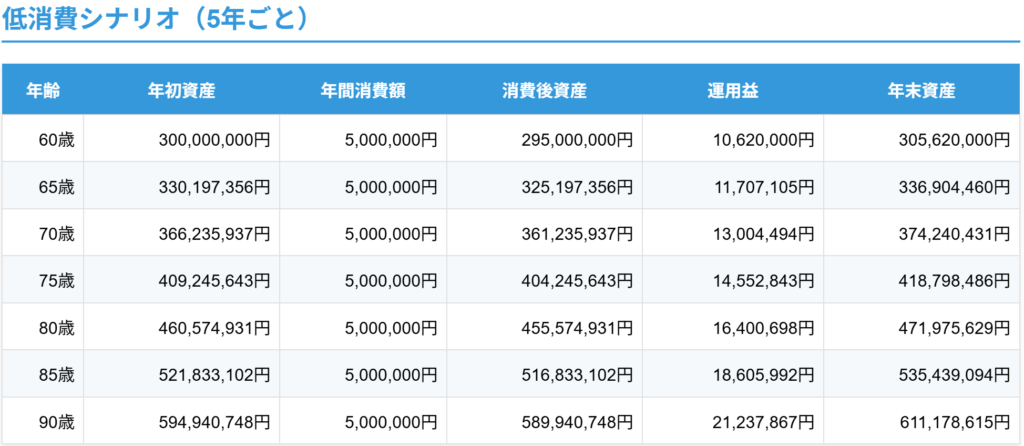Image resolution: width=1024 pixels, height=446 pixels.
Task: Click the 運用益 column header
Action: 733,90
